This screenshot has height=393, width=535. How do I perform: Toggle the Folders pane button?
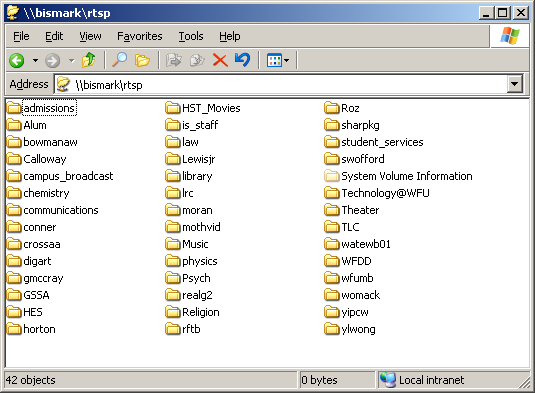(x=142, y=60)
